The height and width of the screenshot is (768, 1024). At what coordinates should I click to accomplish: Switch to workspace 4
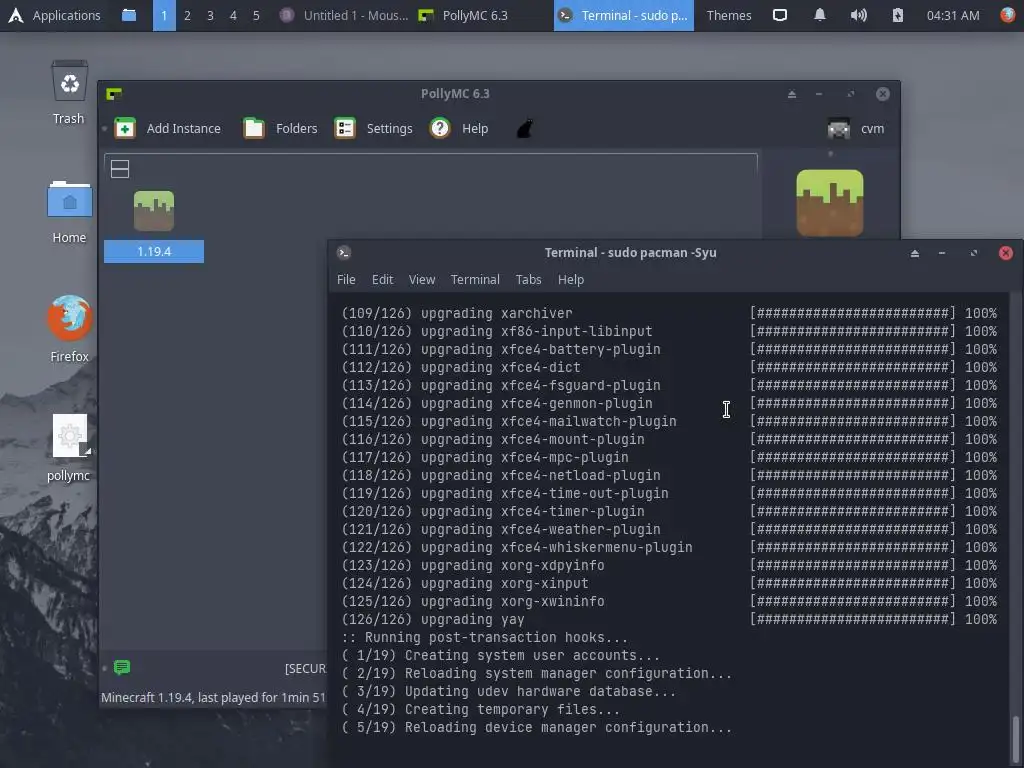point(233,15)
